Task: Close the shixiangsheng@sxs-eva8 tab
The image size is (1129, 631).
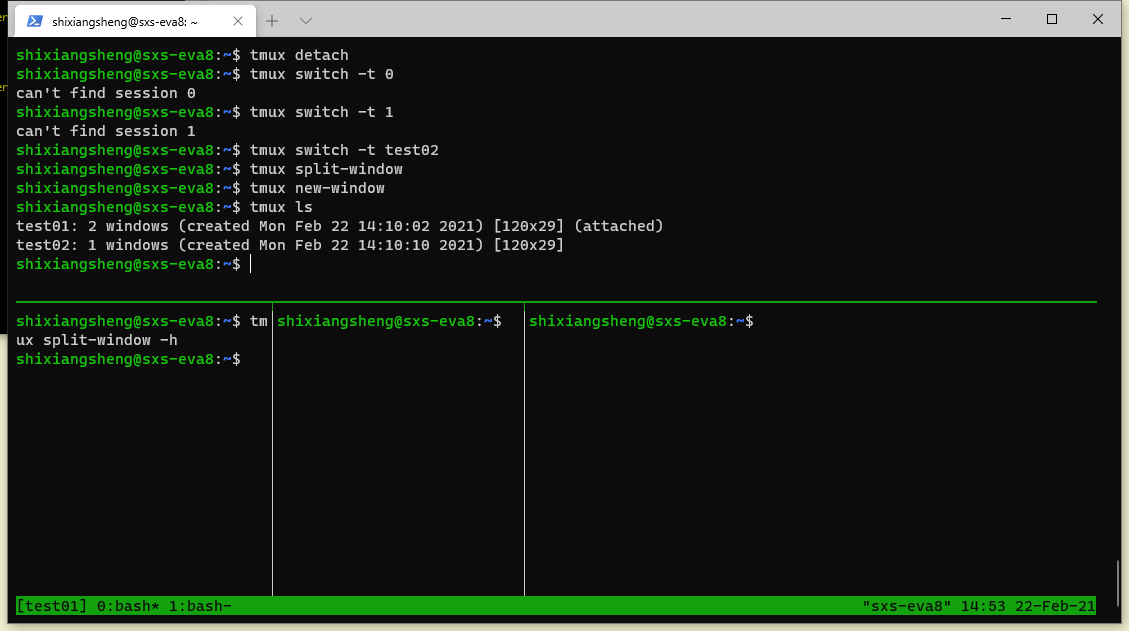Action: point(238,22)
